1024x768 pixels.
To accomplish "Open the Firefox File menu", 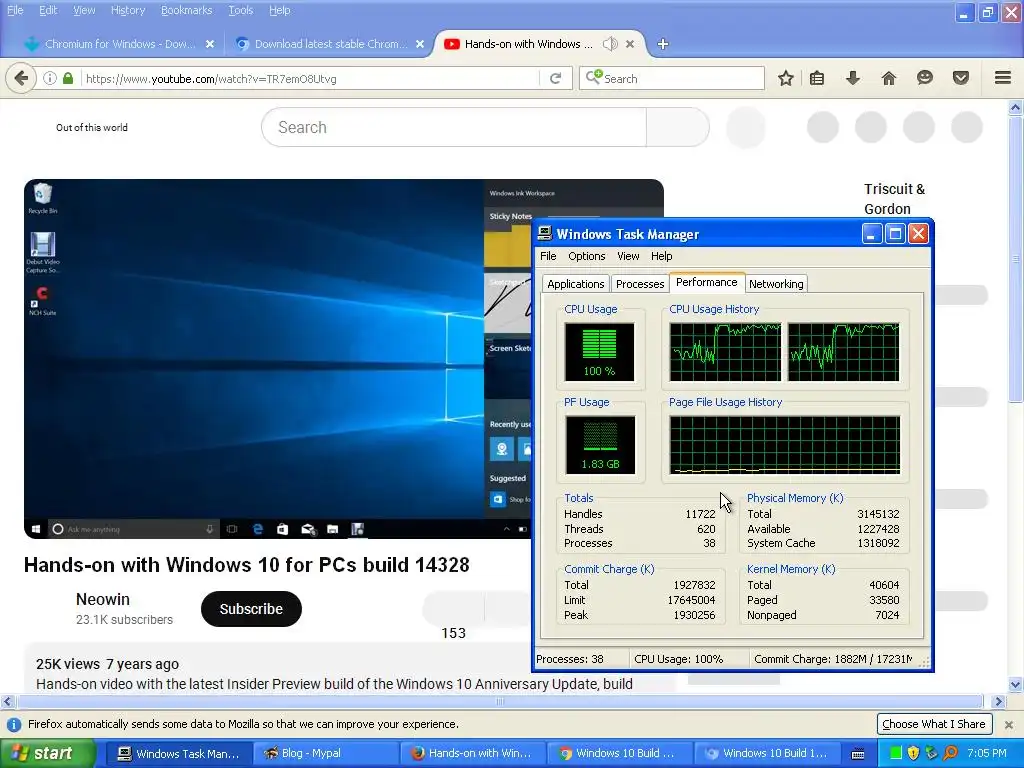I will coord(14,10).
